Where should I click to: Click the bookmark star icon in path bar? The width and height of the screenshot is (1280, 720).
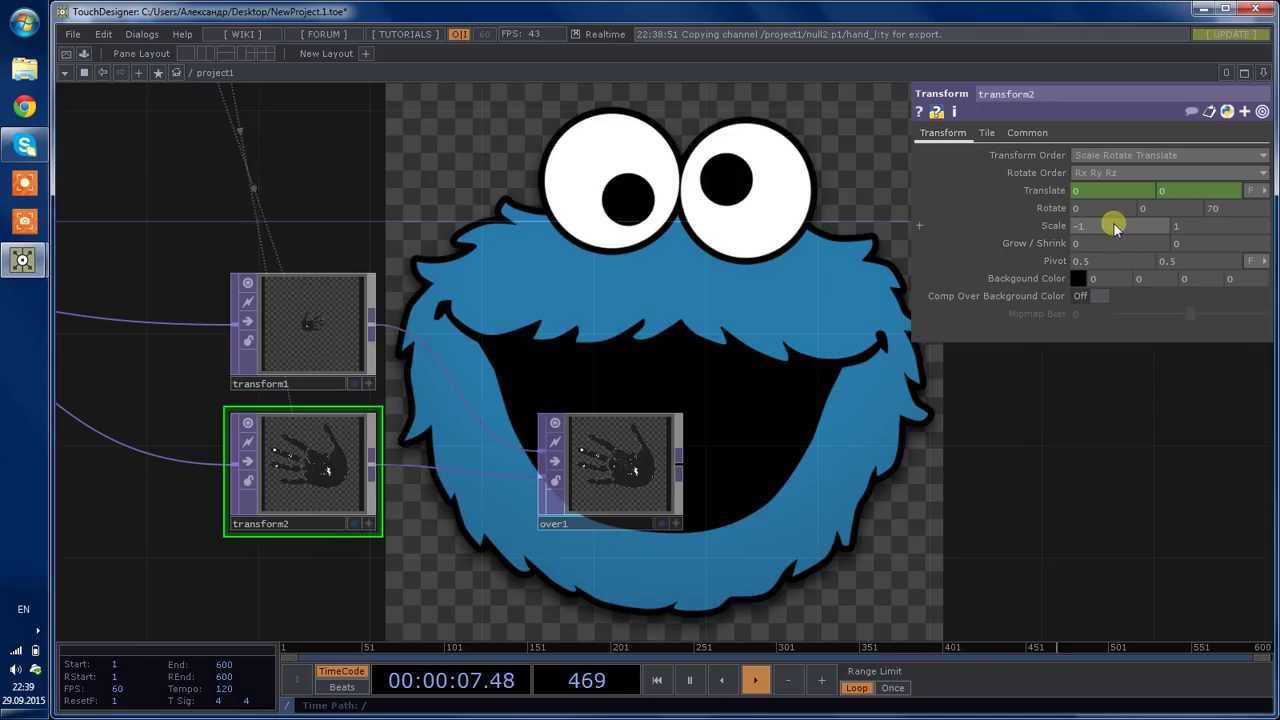[158, 73]
